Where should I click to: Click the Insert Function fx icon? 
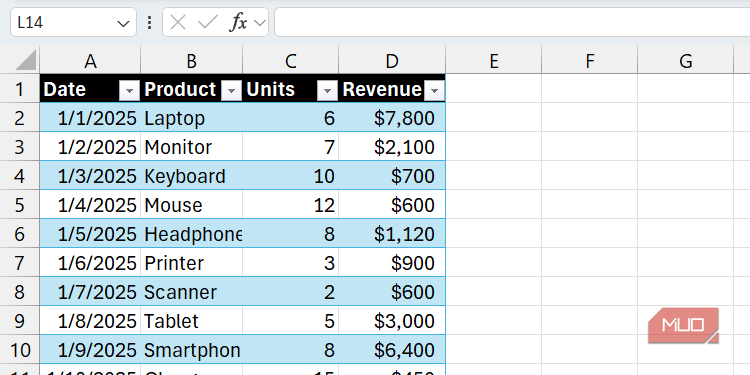(x=238, y=22)
